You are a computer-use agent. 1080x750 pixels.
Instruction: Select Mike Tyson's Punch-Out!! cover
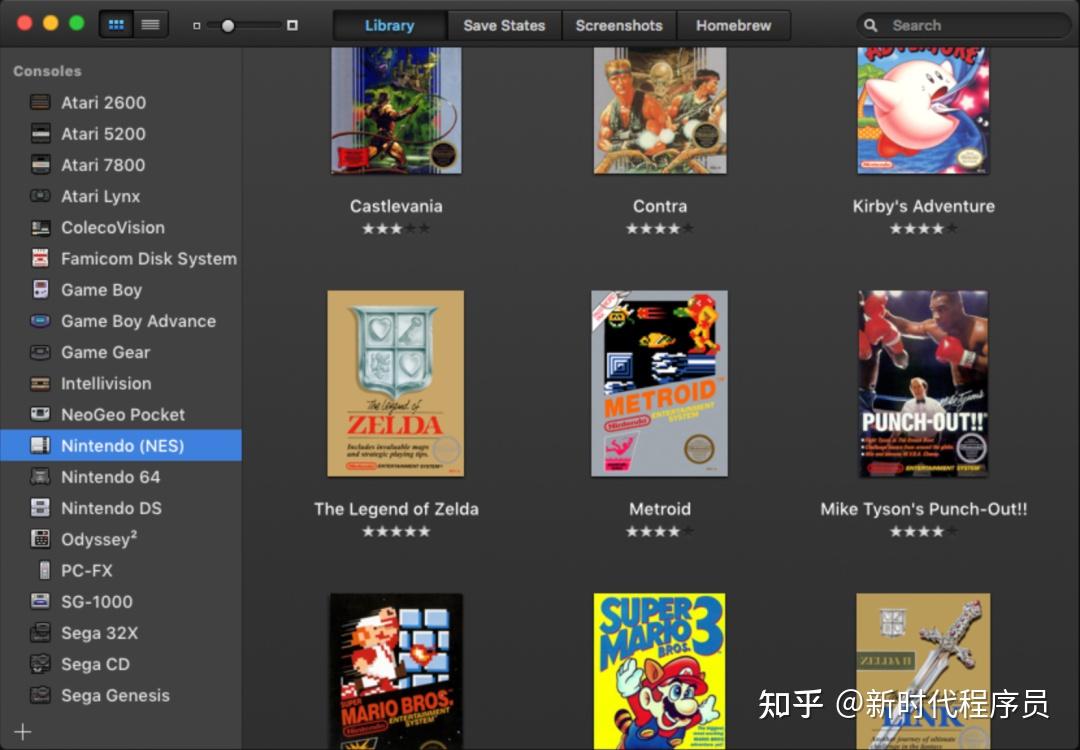pyautogui.click(x=923, y=383)
